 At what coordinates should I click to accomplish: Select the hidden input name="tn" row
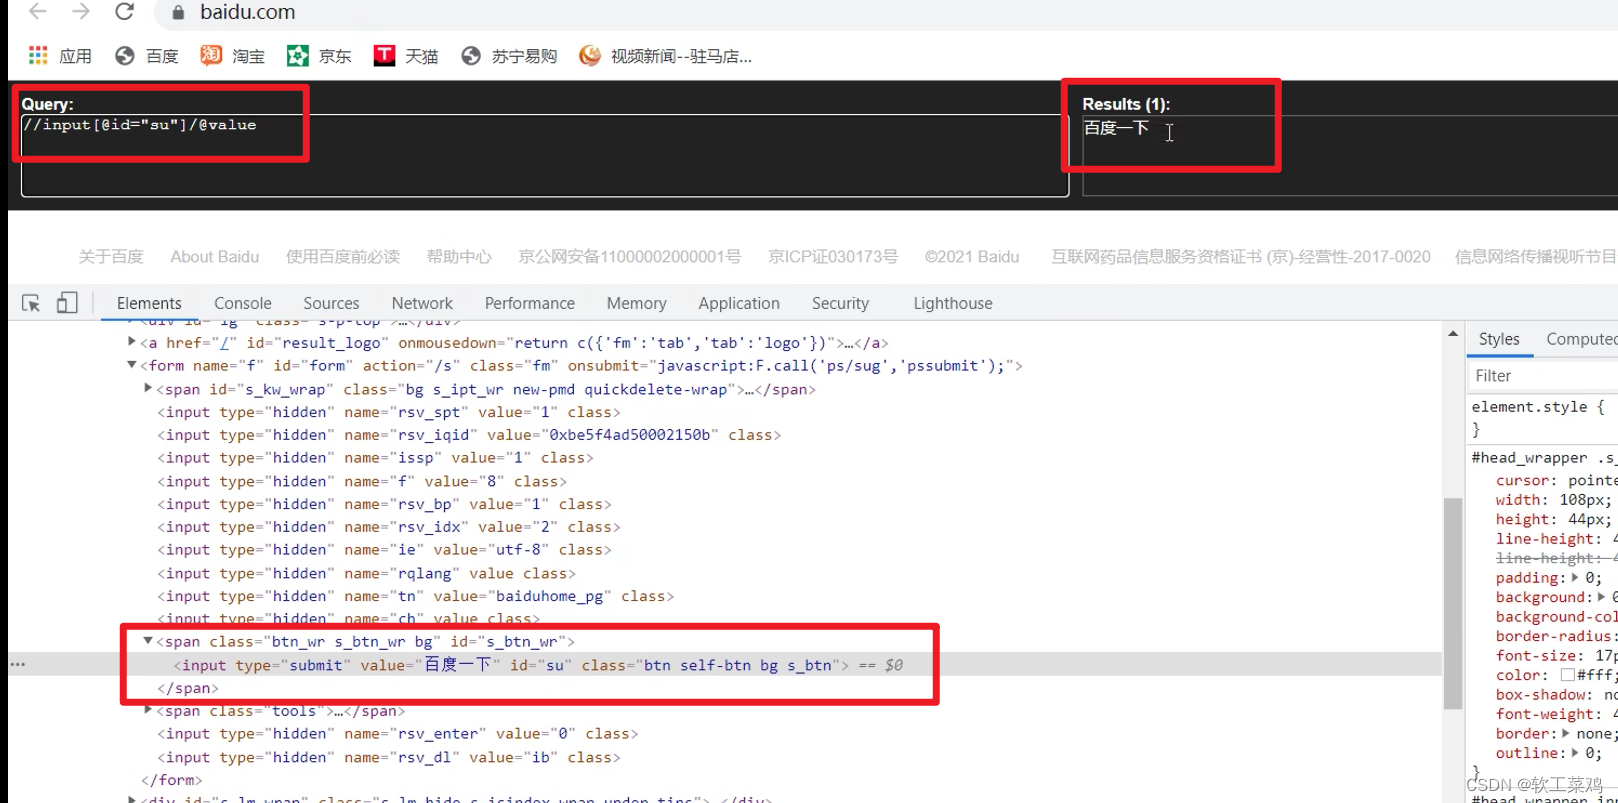coord(415,596)
